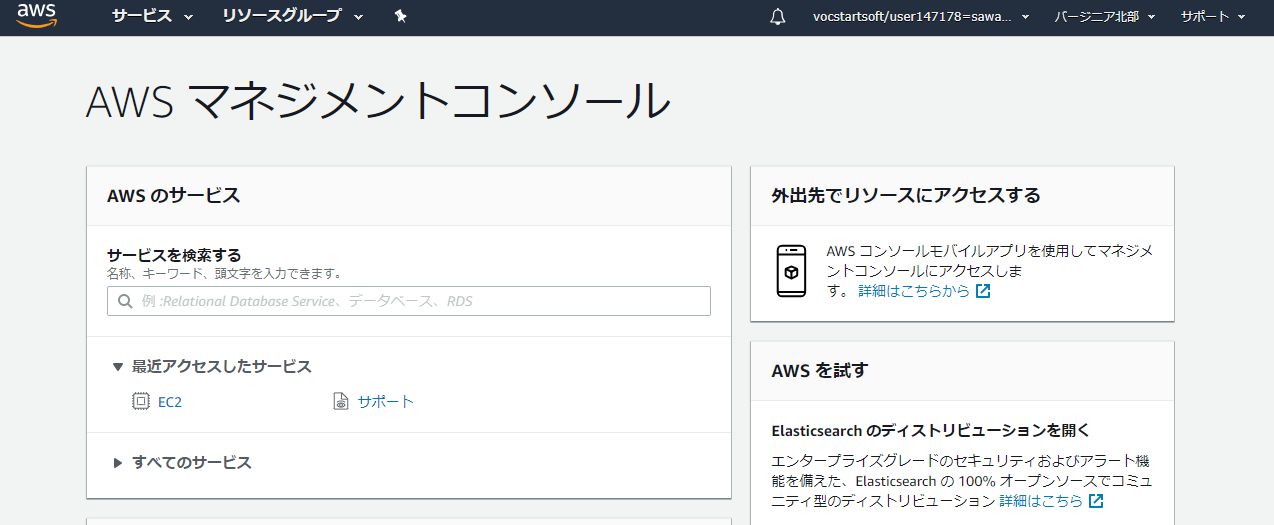
Task: Open the リソースグループ menu
Action: [x=293, y=16]
